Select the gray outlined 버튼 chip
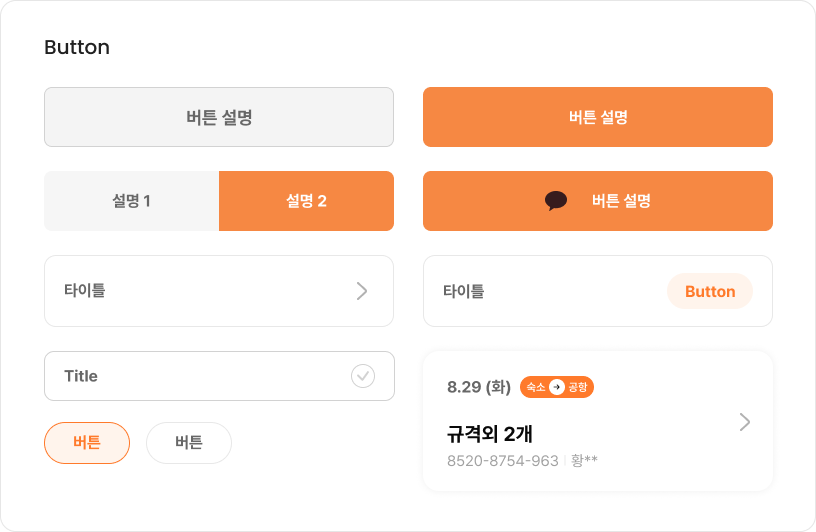 (x=189, y=443)
